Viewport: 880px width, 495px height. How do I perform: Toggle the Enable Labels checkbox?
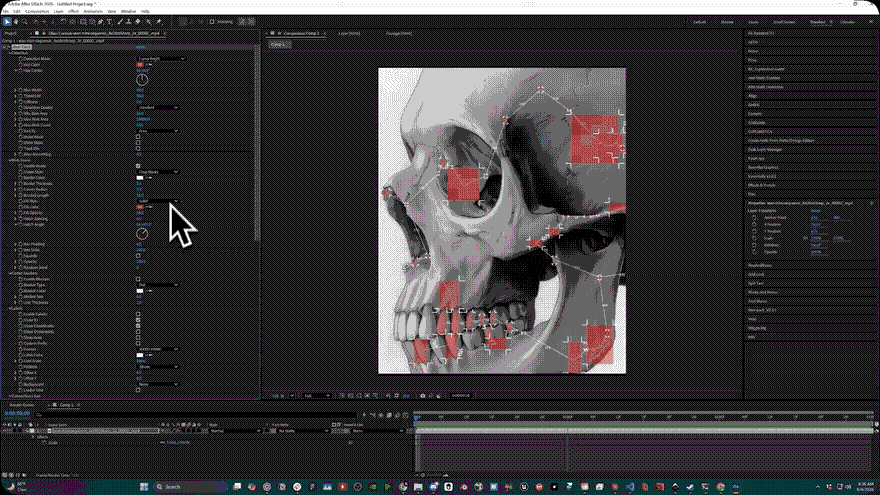click(138, 314)
